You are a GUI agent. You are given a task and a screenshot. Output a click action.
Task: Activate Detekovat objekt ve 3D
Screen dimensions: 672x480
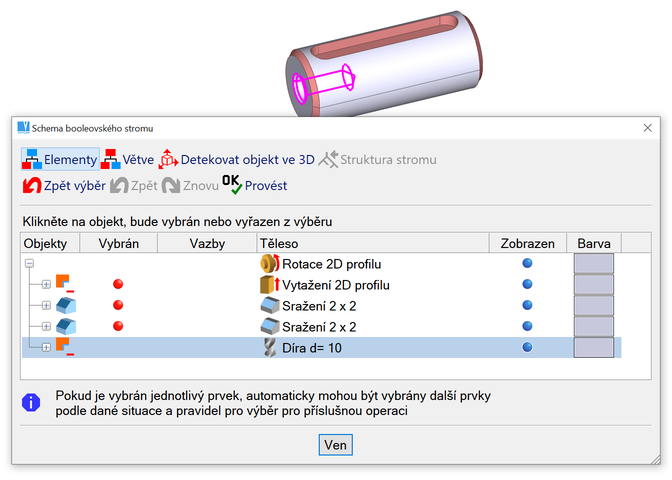(x=167, y=160)
